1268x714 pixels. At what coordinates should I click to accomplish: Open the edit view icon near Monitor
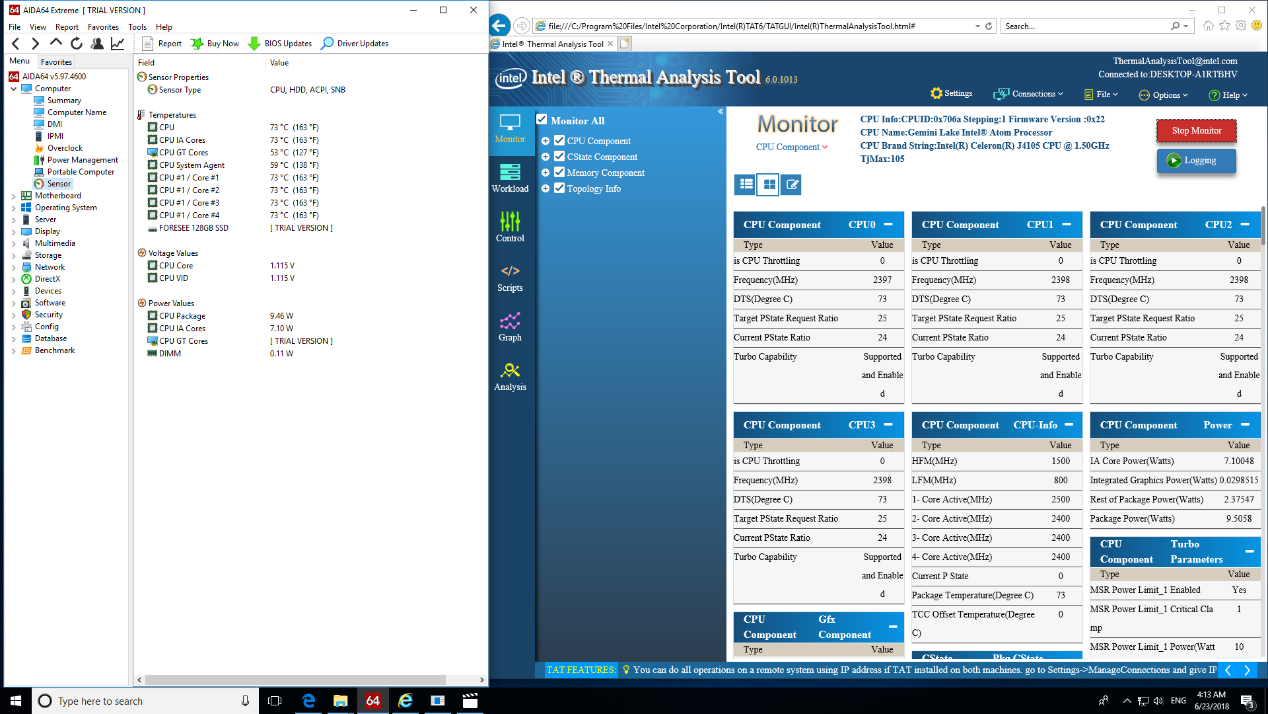[790, 184]
